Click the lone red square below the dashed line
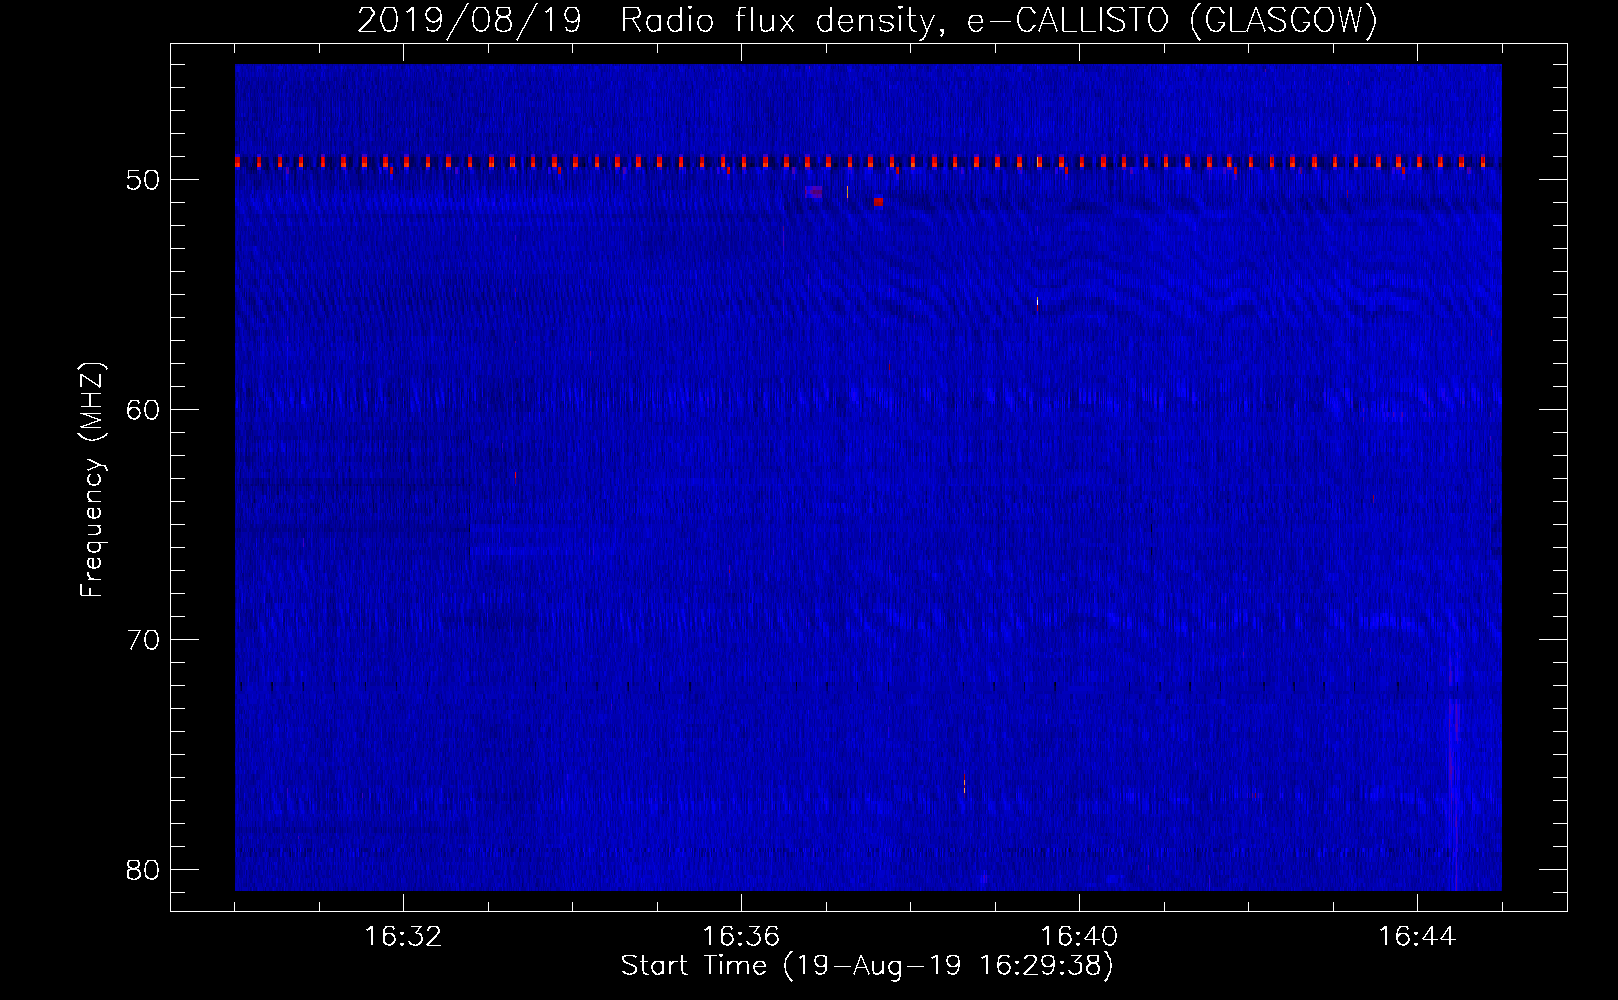 [878, 201]
